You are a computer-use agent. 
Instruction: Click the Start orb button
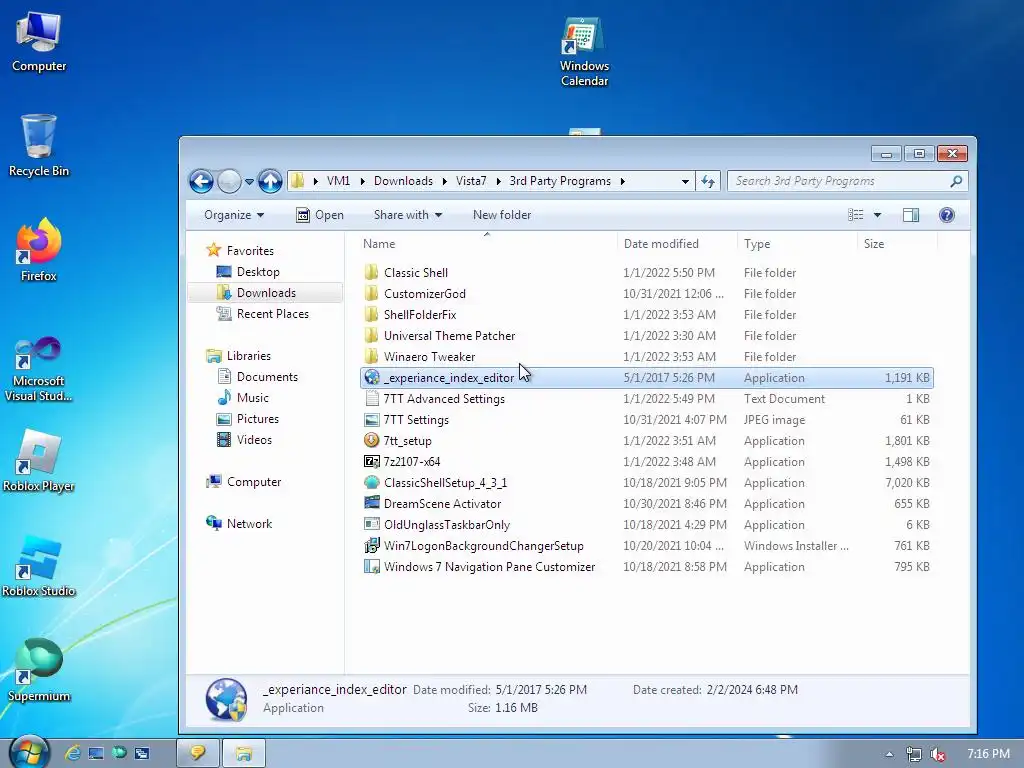pyautogui.click(x=29, y=752)
